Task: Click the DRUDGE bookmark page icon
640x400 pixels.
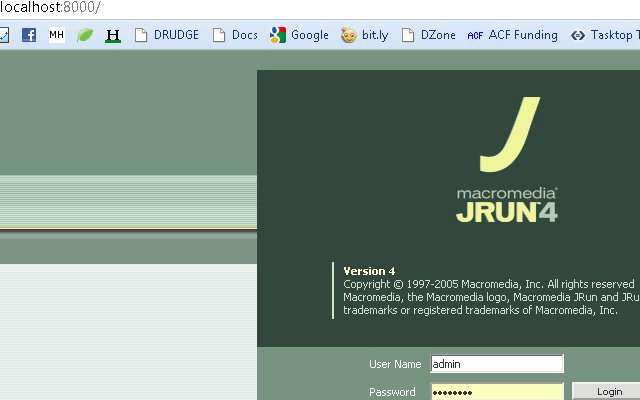Action: click(x=141, y=35)
